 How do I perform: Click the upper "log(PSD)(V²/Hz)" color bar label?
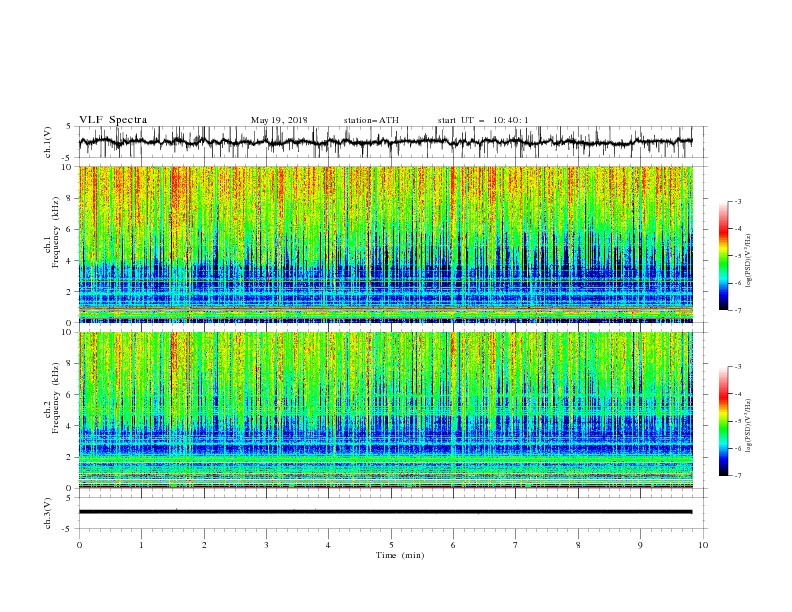749,261
